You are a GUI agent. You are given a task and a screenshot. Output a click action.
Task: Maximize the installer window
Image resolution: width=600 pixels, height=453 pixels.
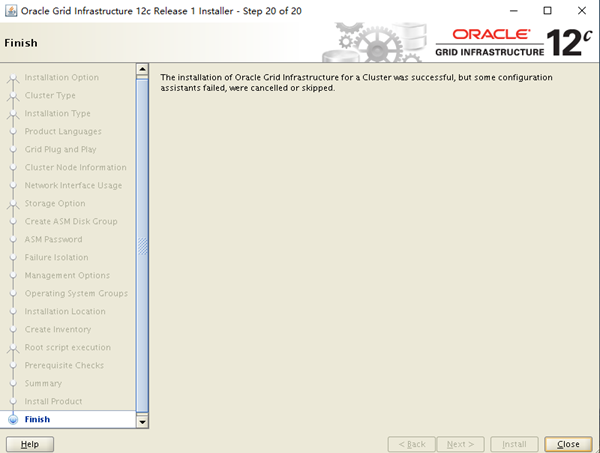[548, 11]
